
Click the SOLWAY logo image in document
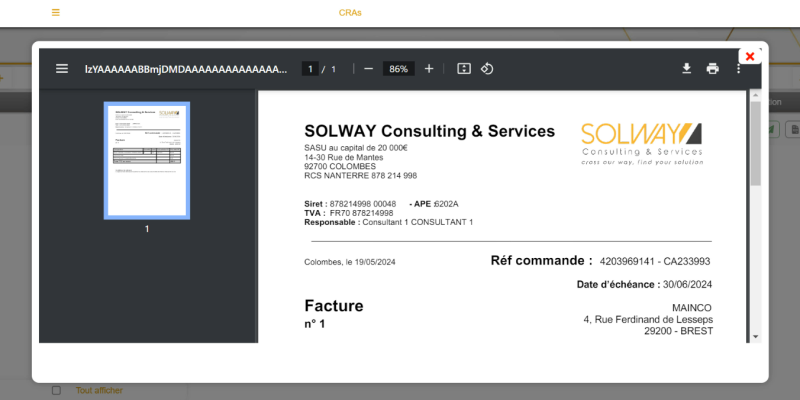pyautogui.click(x=642, y=143)
